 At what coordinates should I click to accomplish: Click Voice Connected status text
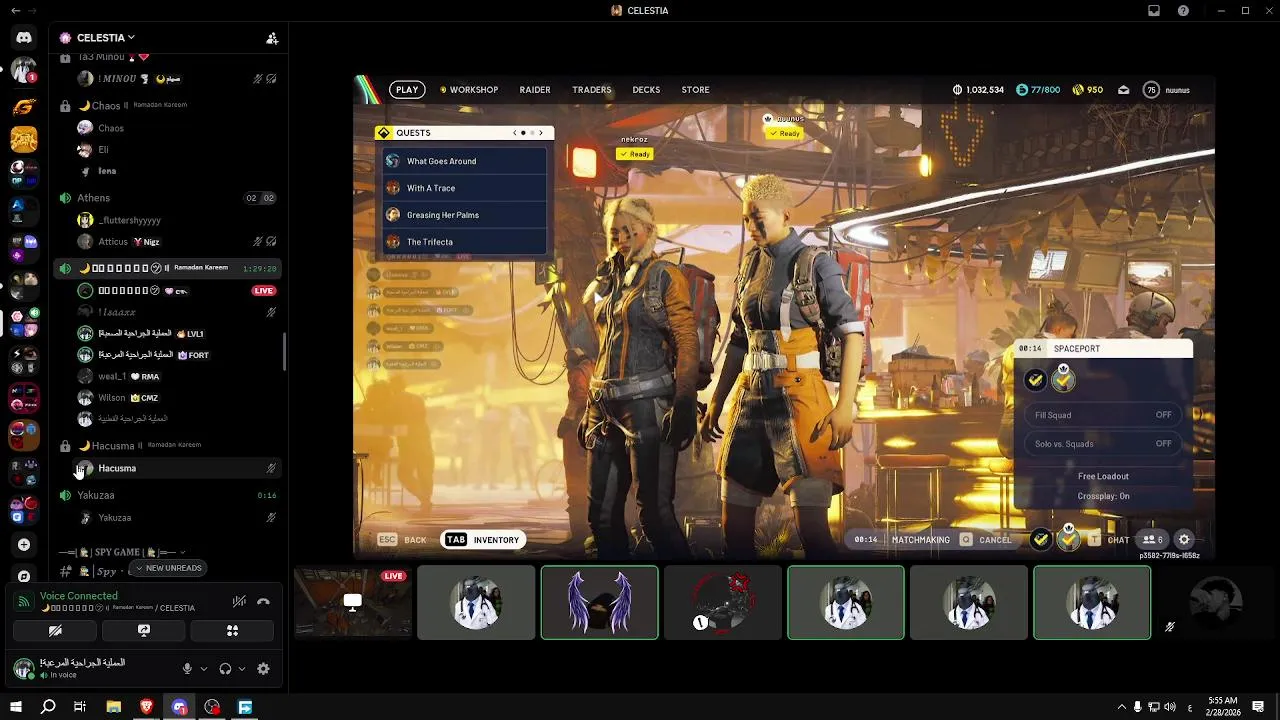pos(78,596)
